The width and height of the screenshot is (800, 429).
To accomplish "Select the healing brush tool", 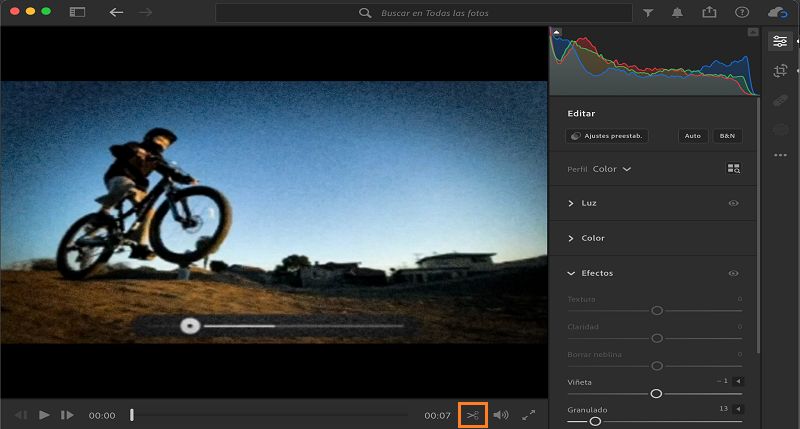I will 780,100.
